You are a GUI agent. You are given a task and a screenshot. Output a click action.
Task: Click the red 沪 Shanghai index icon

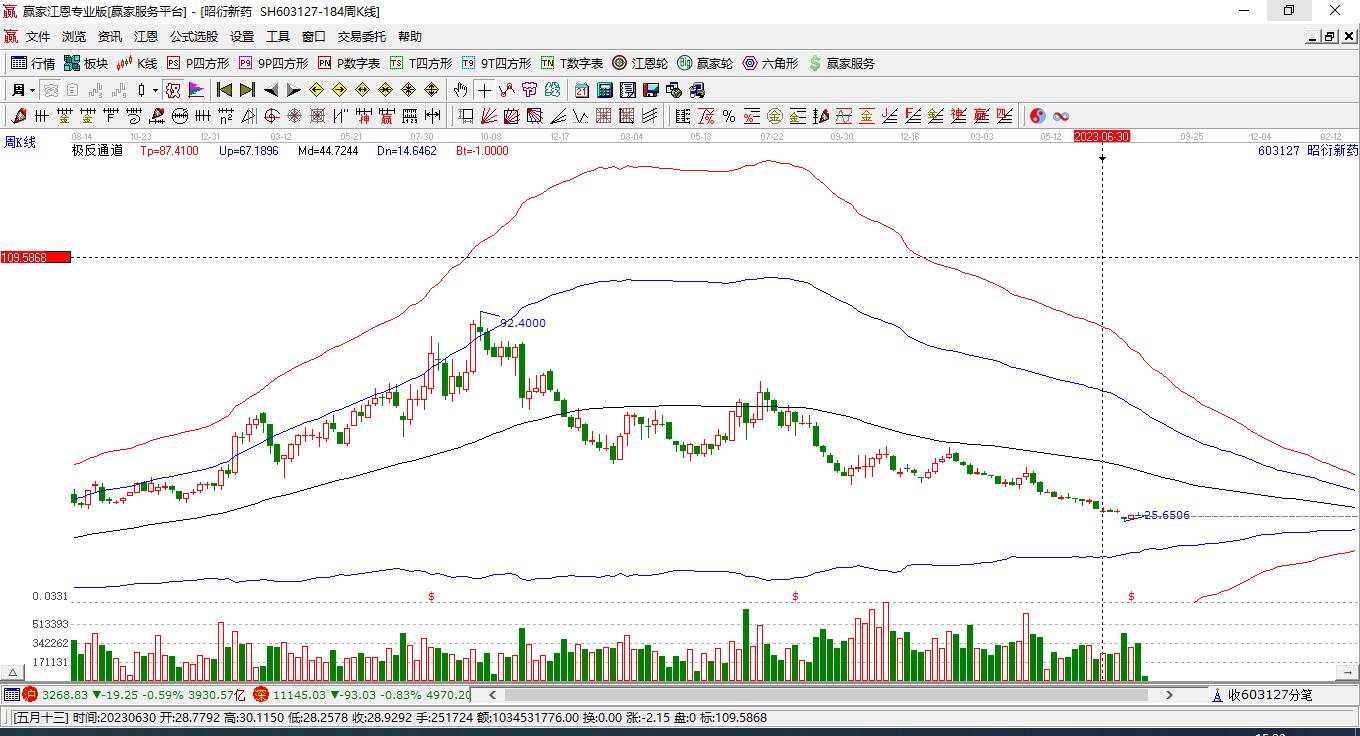[x=30, y=694]
